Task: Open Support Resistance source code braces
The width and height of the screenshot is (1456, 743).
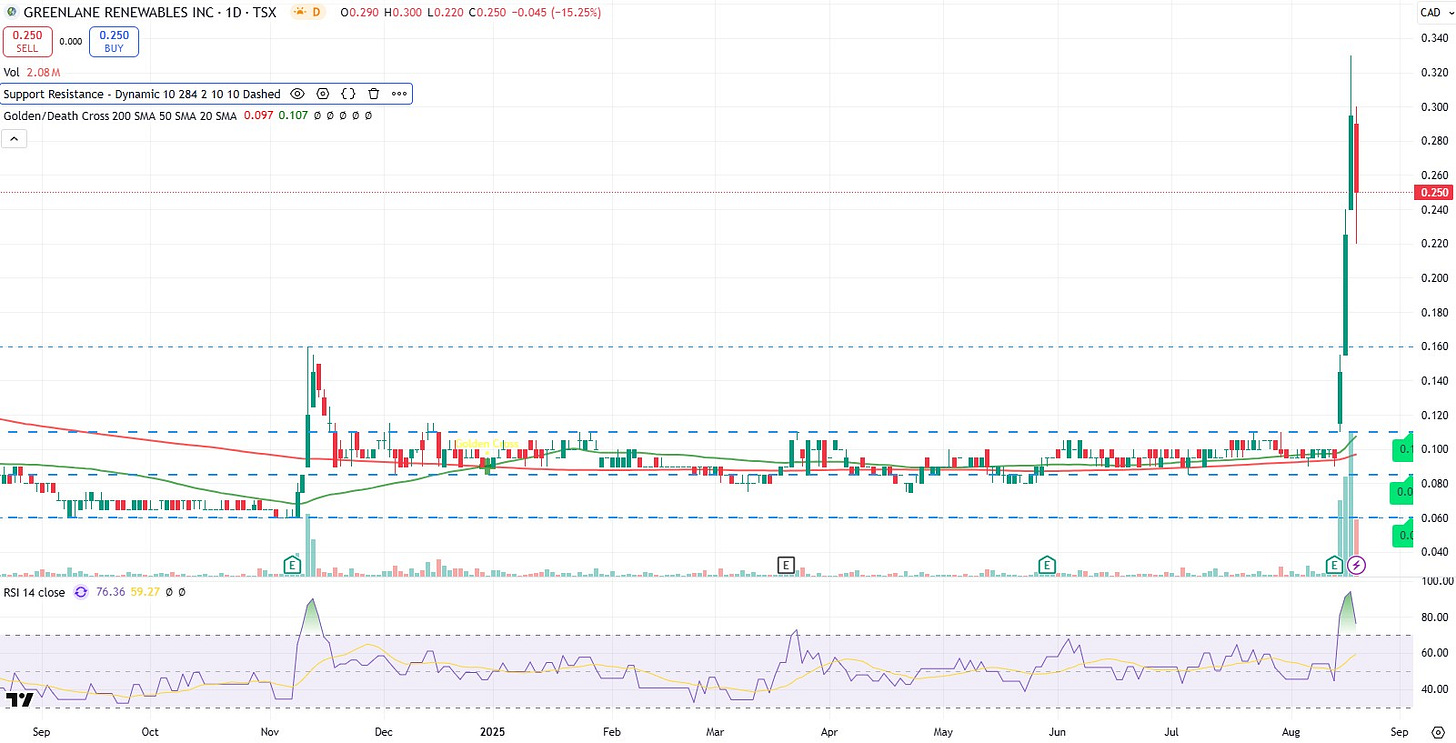Action: click(348, 94)
